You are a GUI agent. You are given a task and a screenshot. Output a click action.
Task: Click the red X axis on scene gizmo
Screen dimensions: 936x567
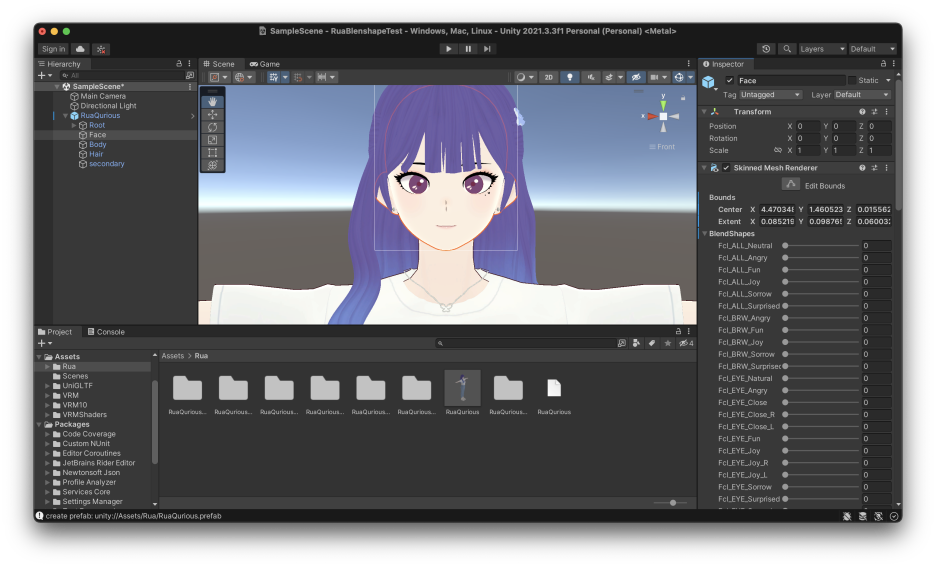point(651,116)
